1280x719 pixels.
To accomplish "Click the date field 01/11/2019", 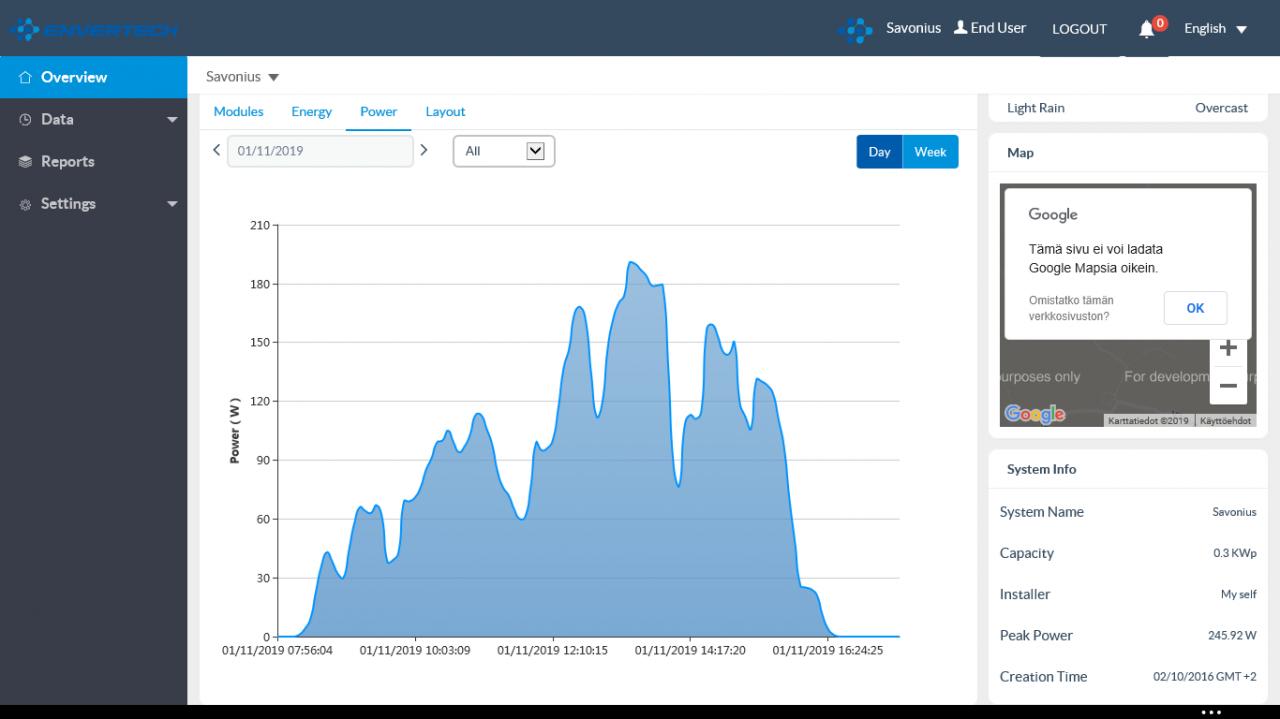I will [x=320, y=151].
